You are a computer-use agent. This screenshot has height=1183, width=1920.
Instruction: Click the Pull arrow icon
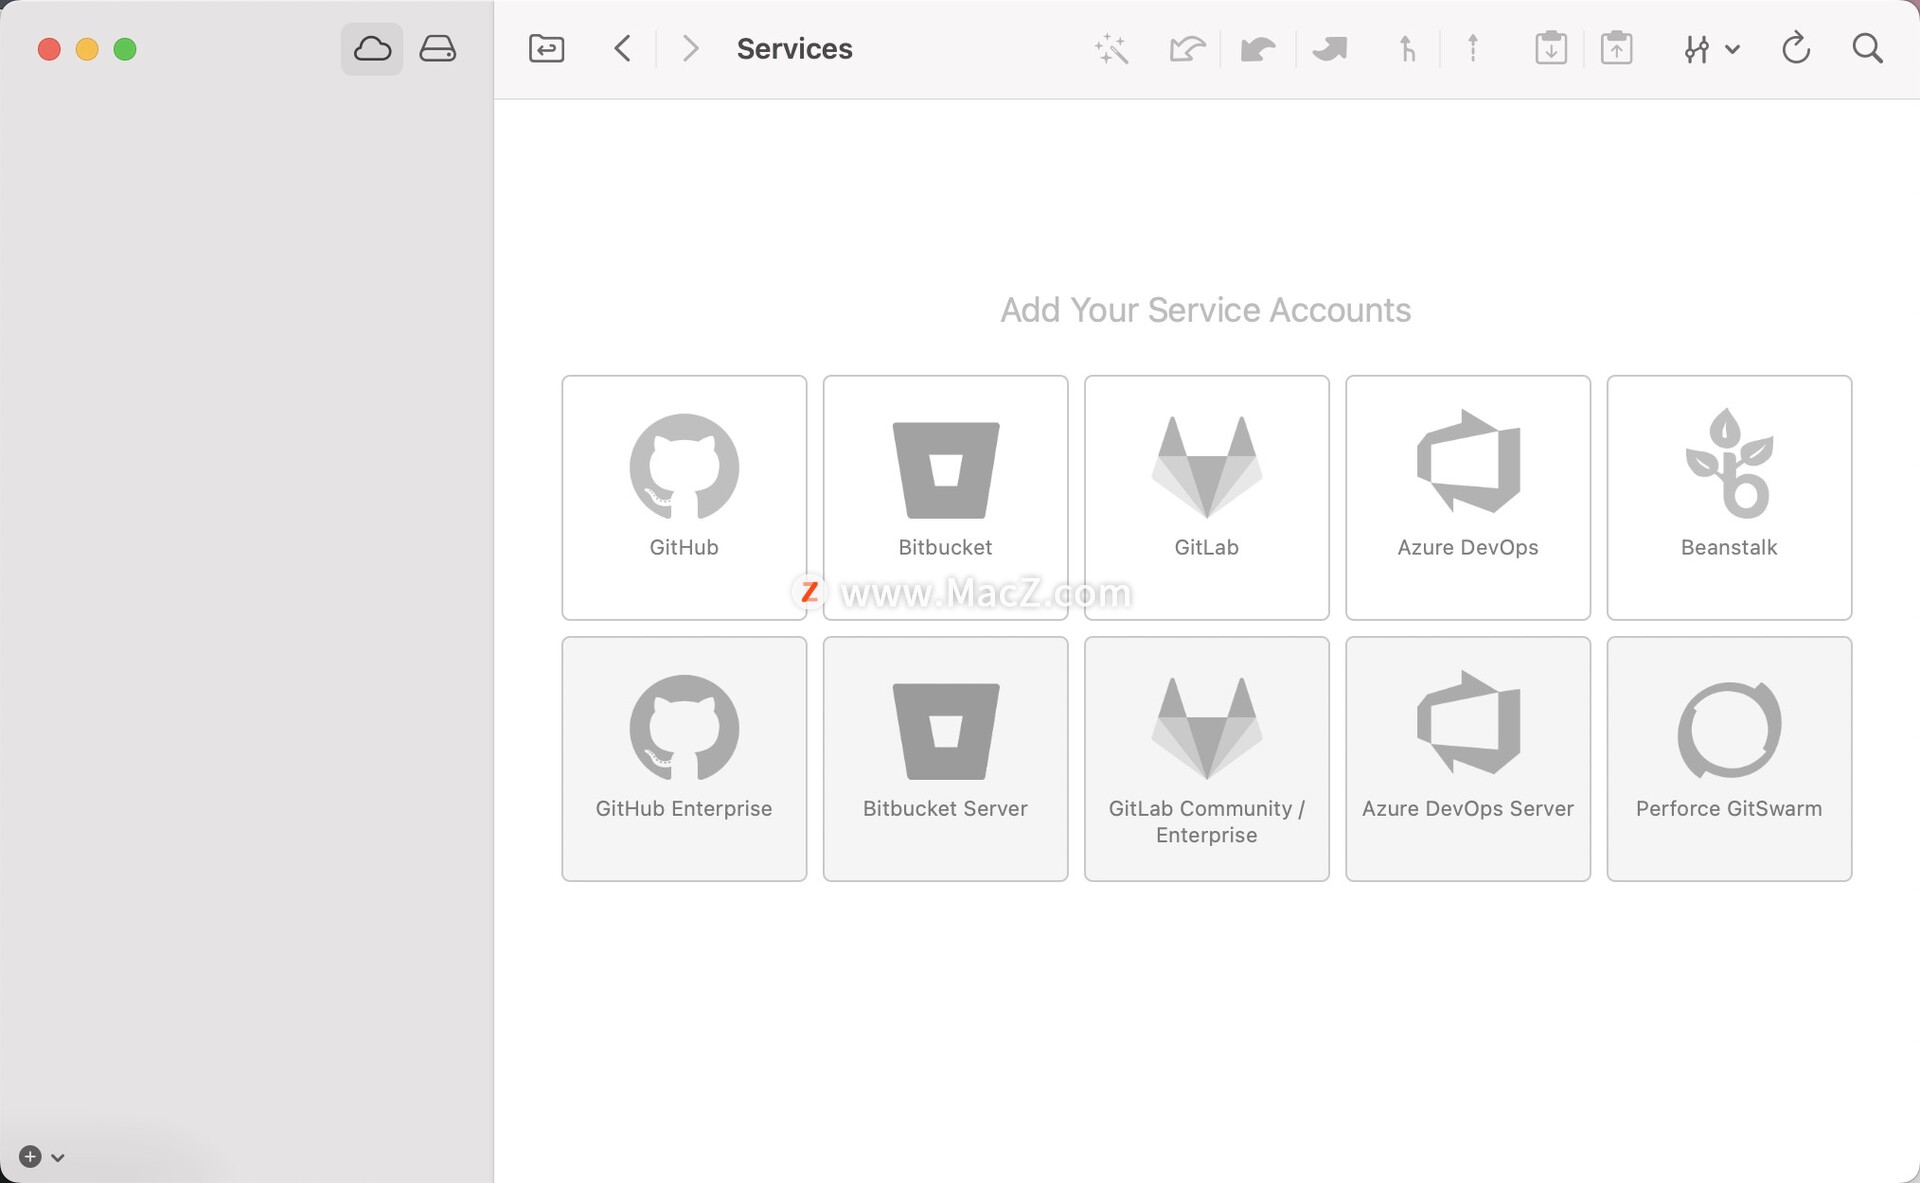point(1258,48)
